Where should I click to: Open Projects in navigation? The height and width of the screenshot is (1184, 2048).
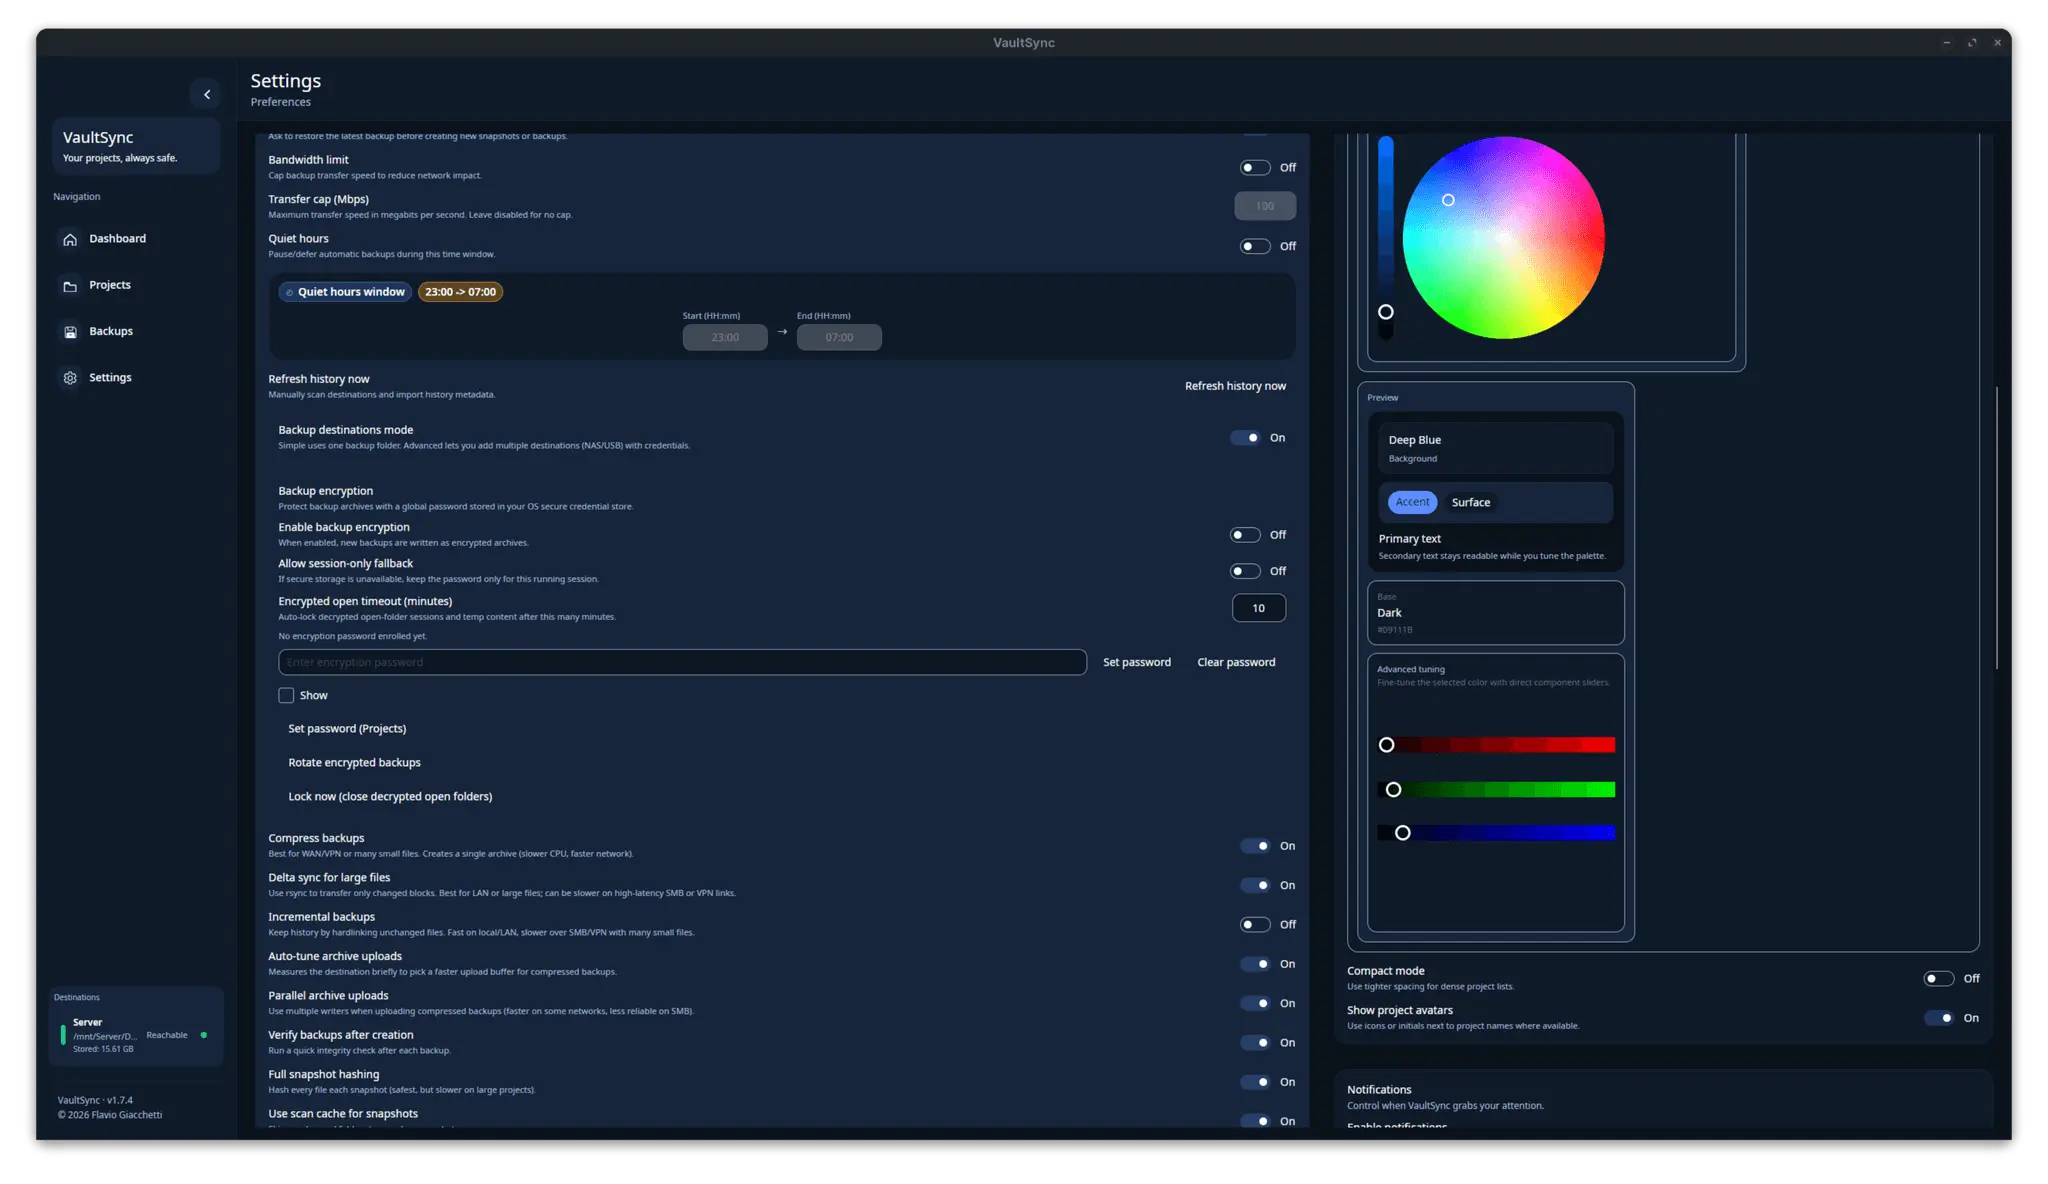coord(110,285)
